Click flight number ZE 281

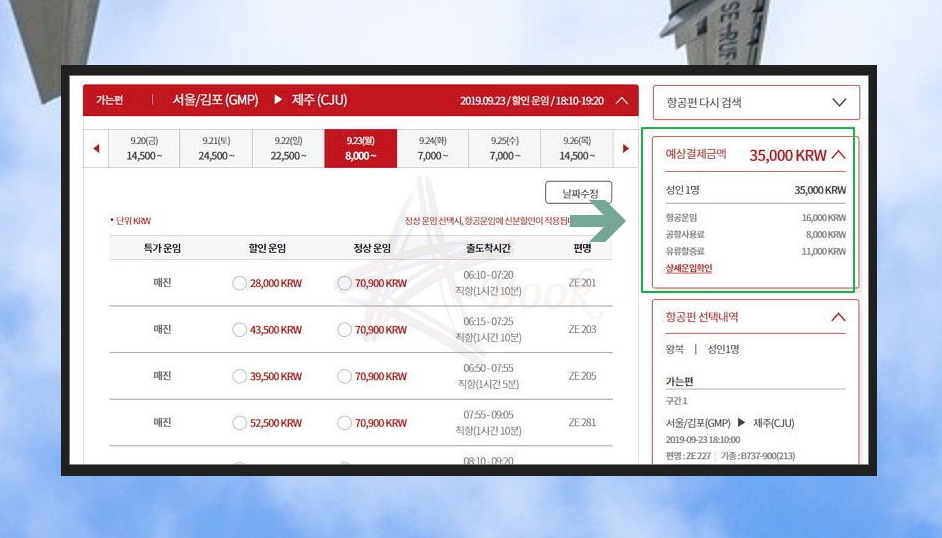click(x=582, y=422)
